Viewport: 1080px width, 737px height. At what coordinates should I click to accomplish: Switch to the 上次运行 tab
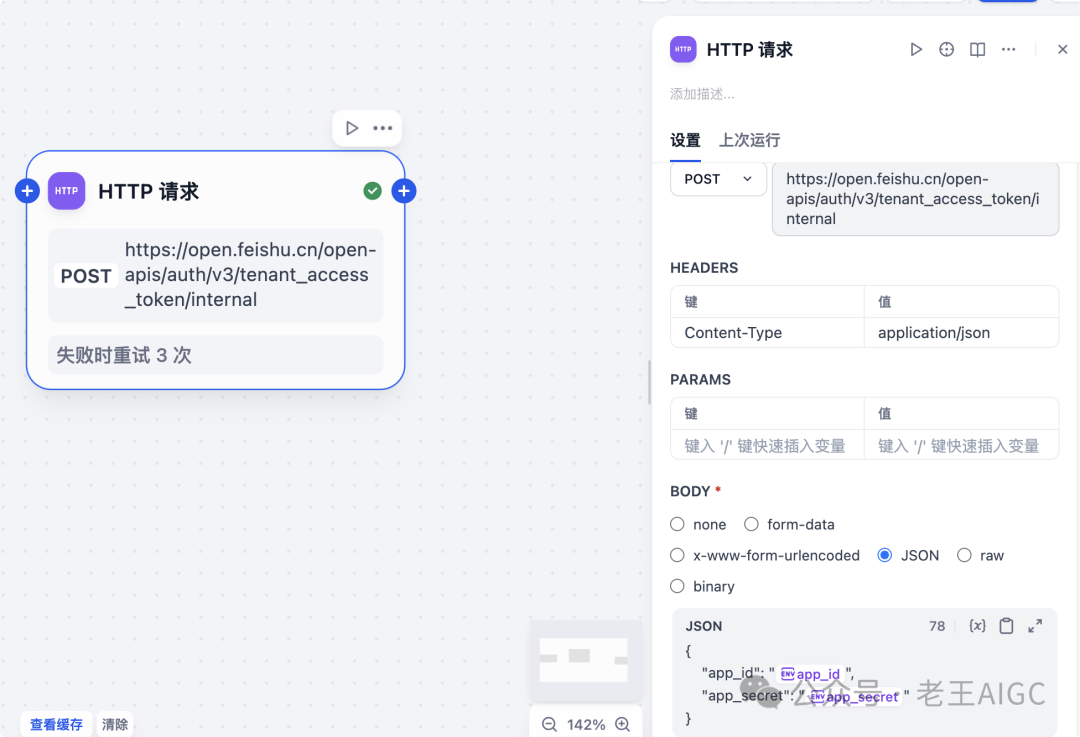click(749, 141)
